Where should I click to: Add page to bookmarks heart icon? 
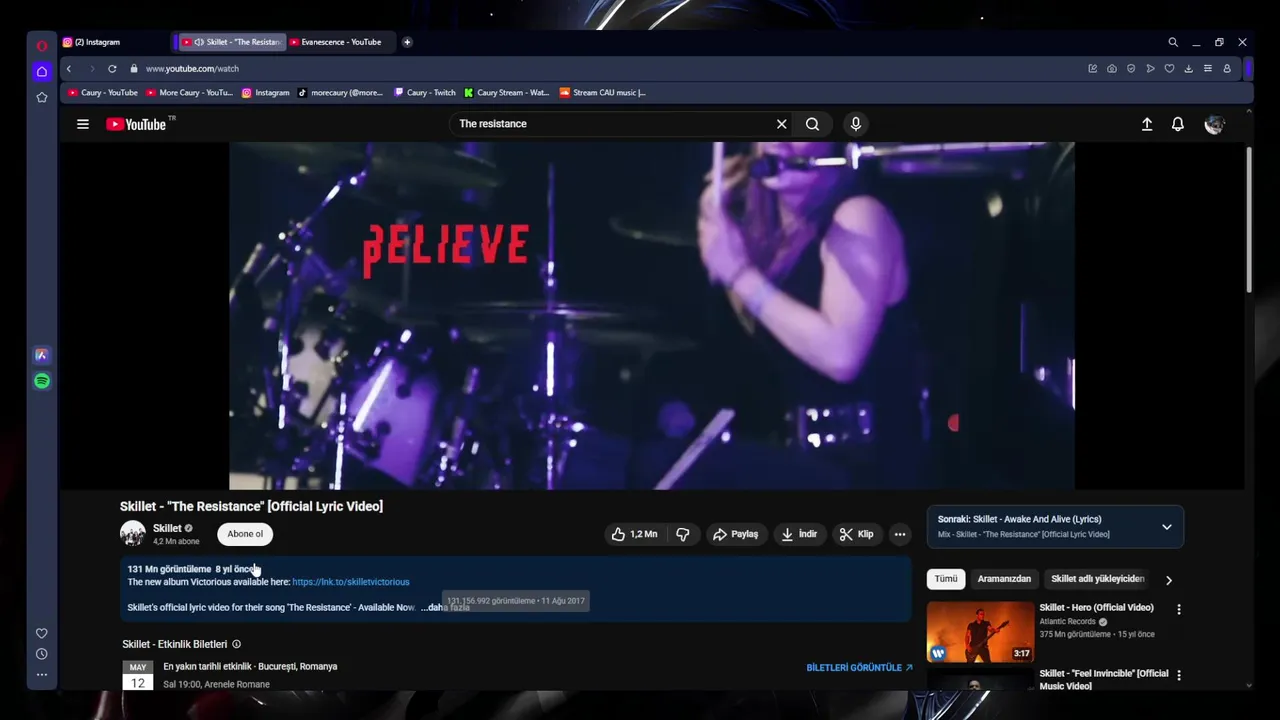point(1169,69)
